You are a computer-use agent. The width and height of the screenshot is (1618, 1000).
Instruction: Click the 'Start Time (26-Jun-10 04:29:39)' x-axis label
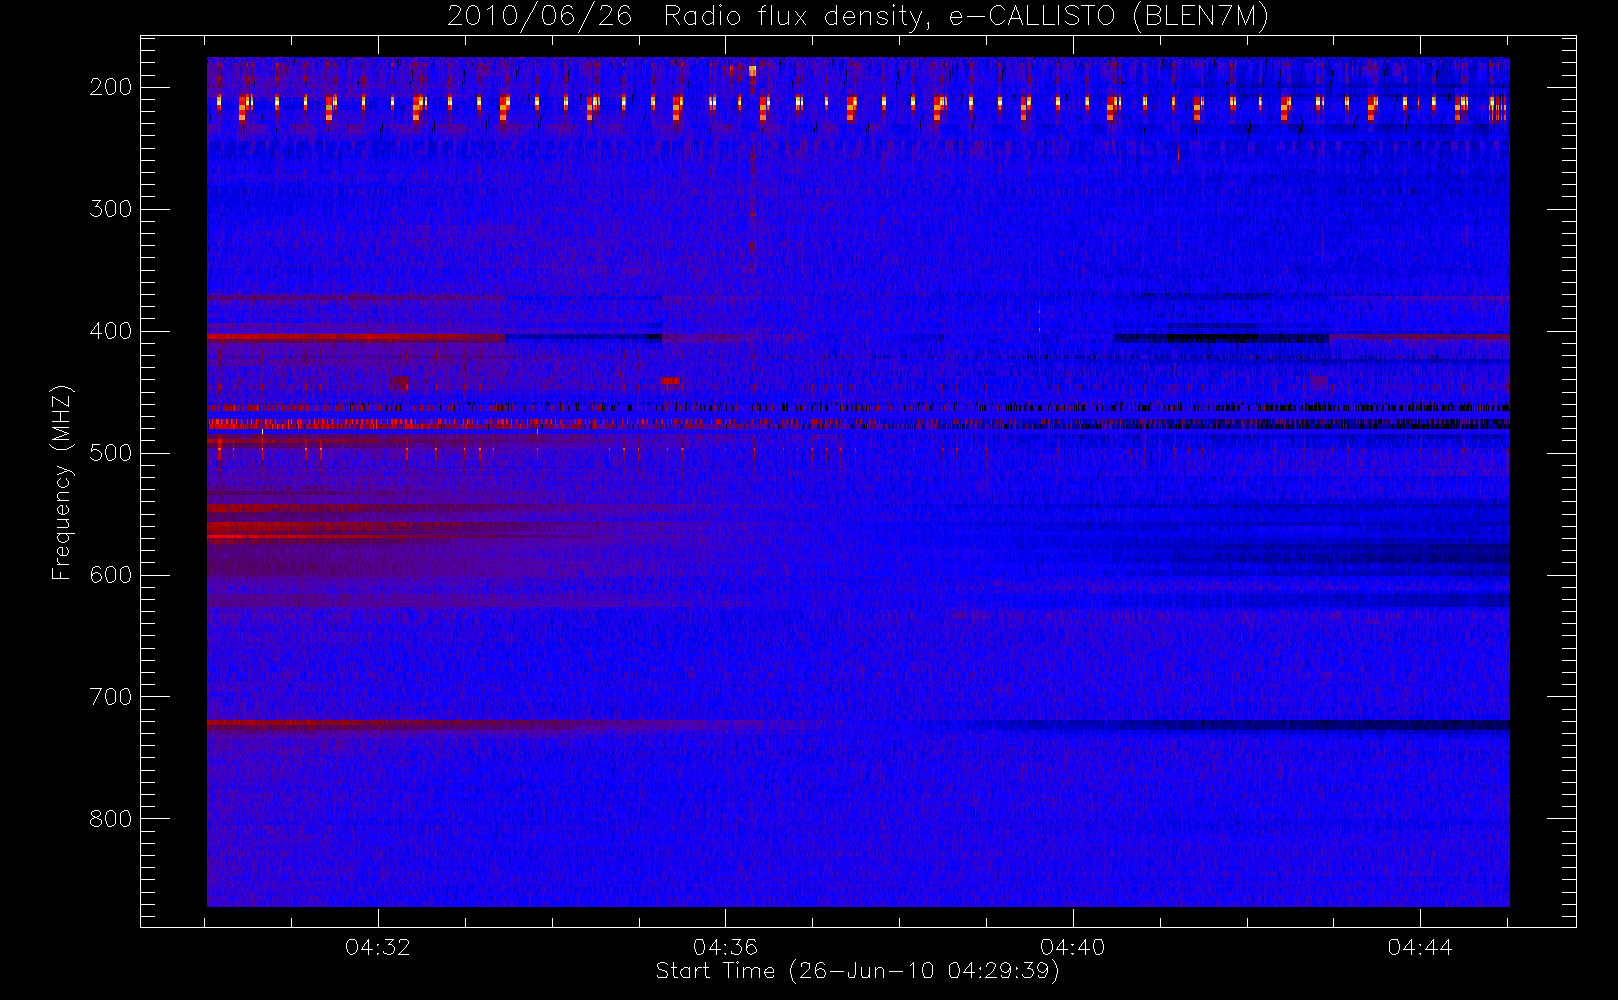click(x=857, y=971)
